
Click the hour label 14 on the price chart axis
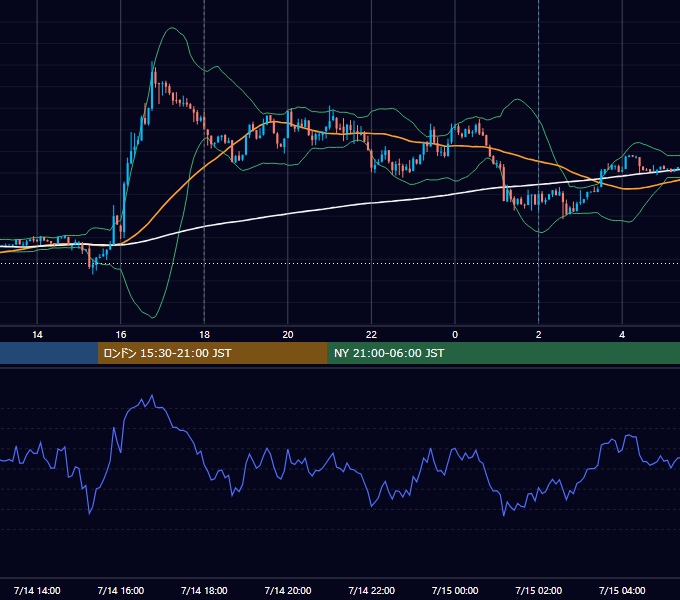37,335
